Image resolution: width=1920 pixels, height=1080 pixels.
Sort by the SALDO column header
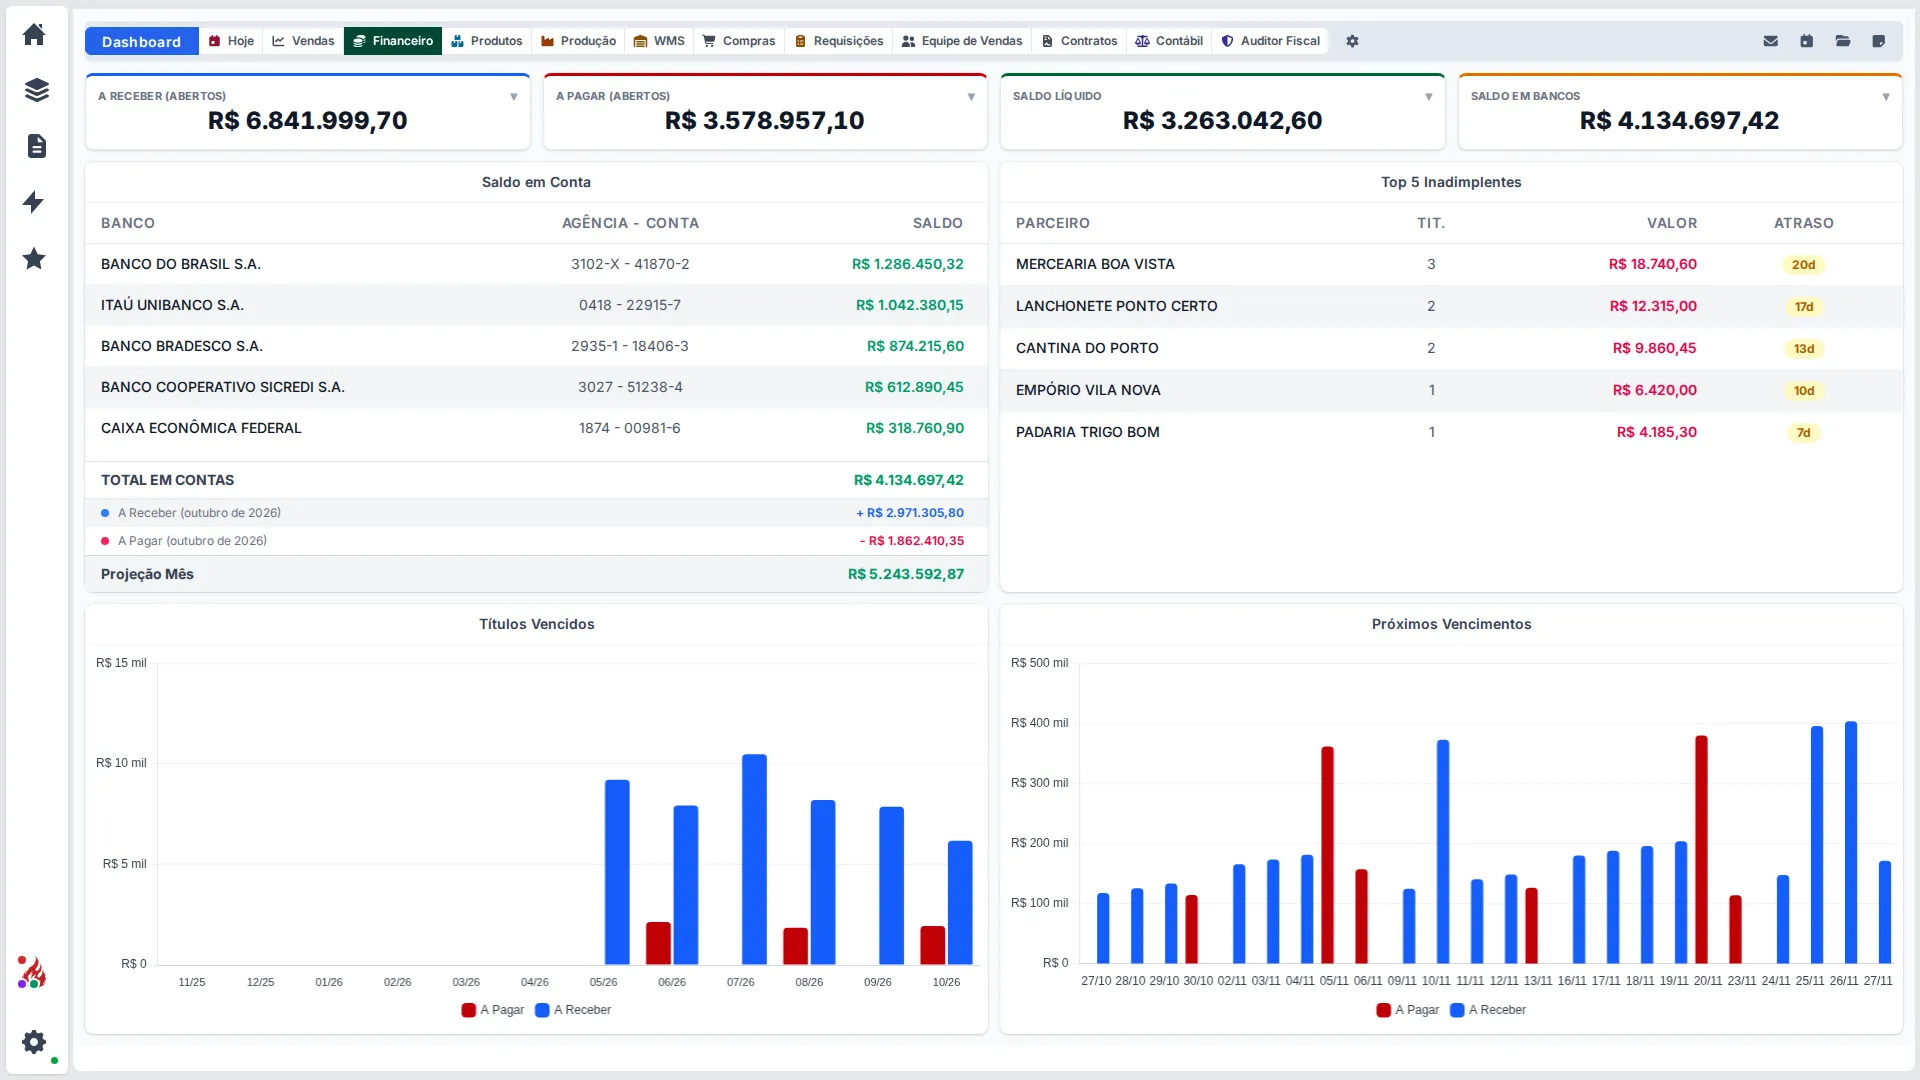coord(937,223)
